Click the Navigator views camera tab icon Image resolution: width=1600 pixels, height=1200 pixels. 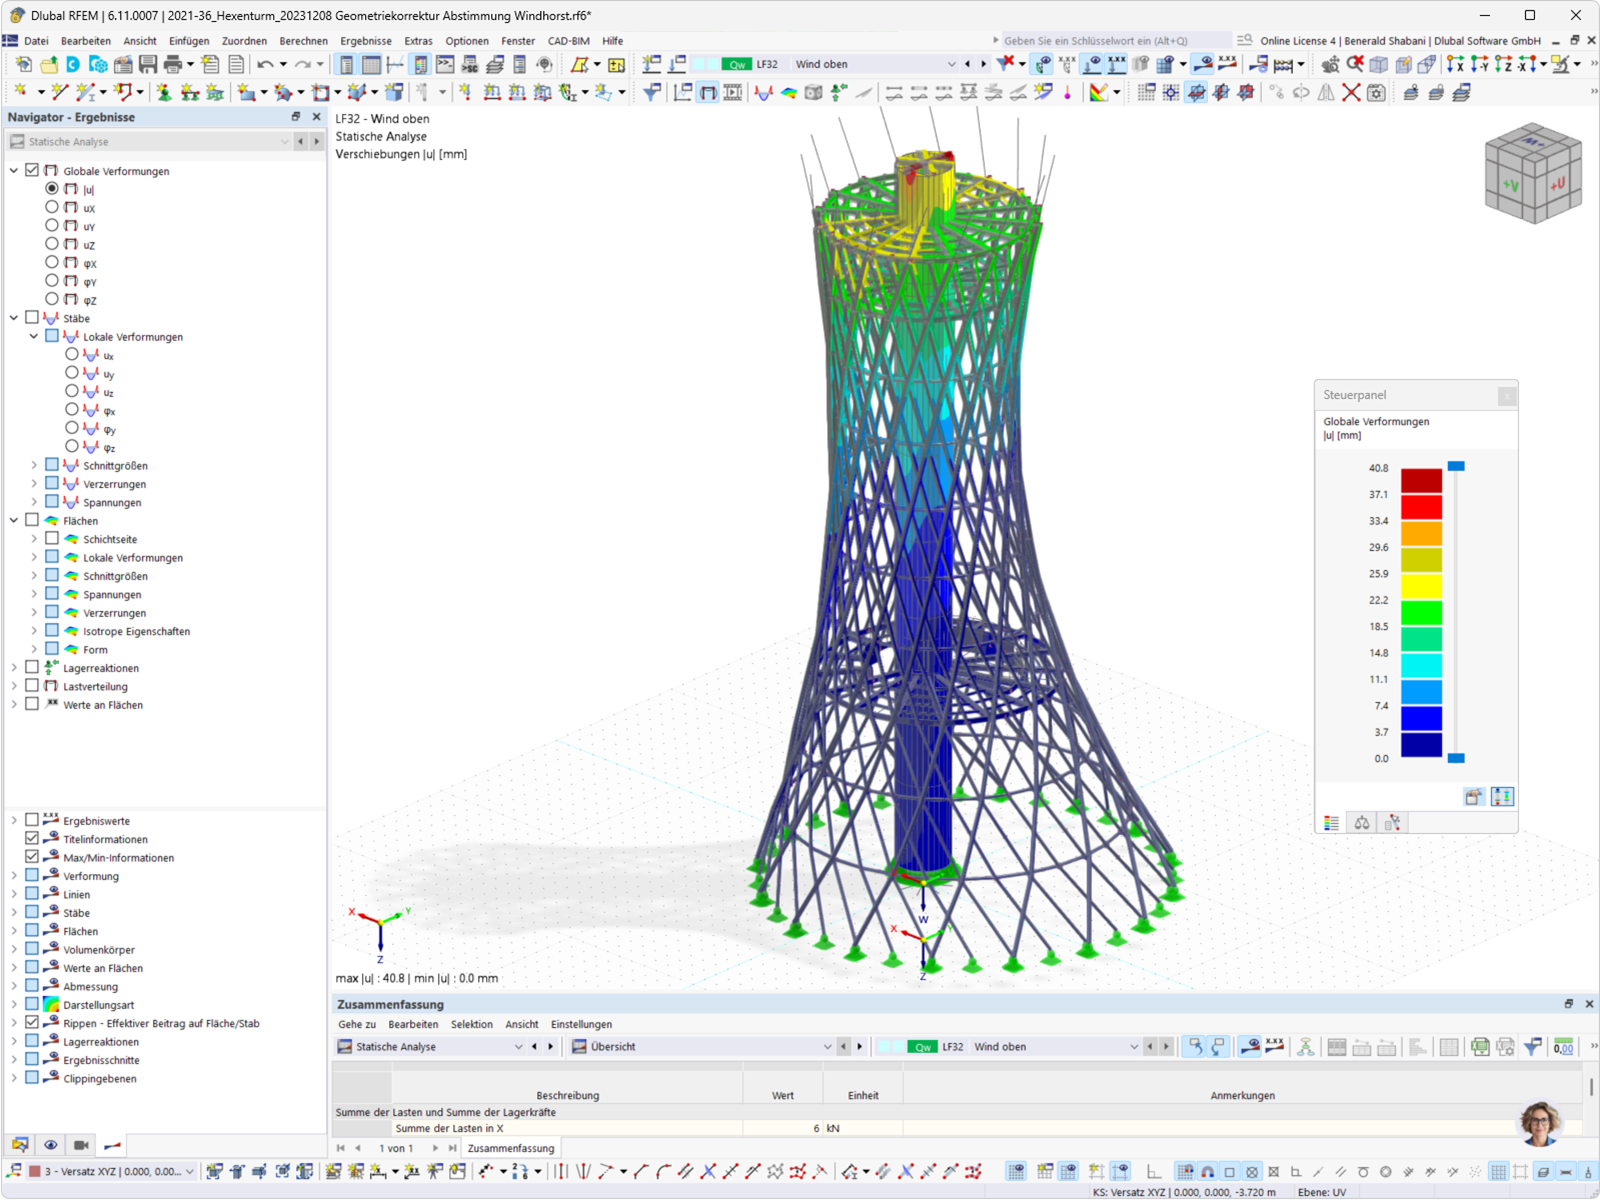[x=82, y=1145]
